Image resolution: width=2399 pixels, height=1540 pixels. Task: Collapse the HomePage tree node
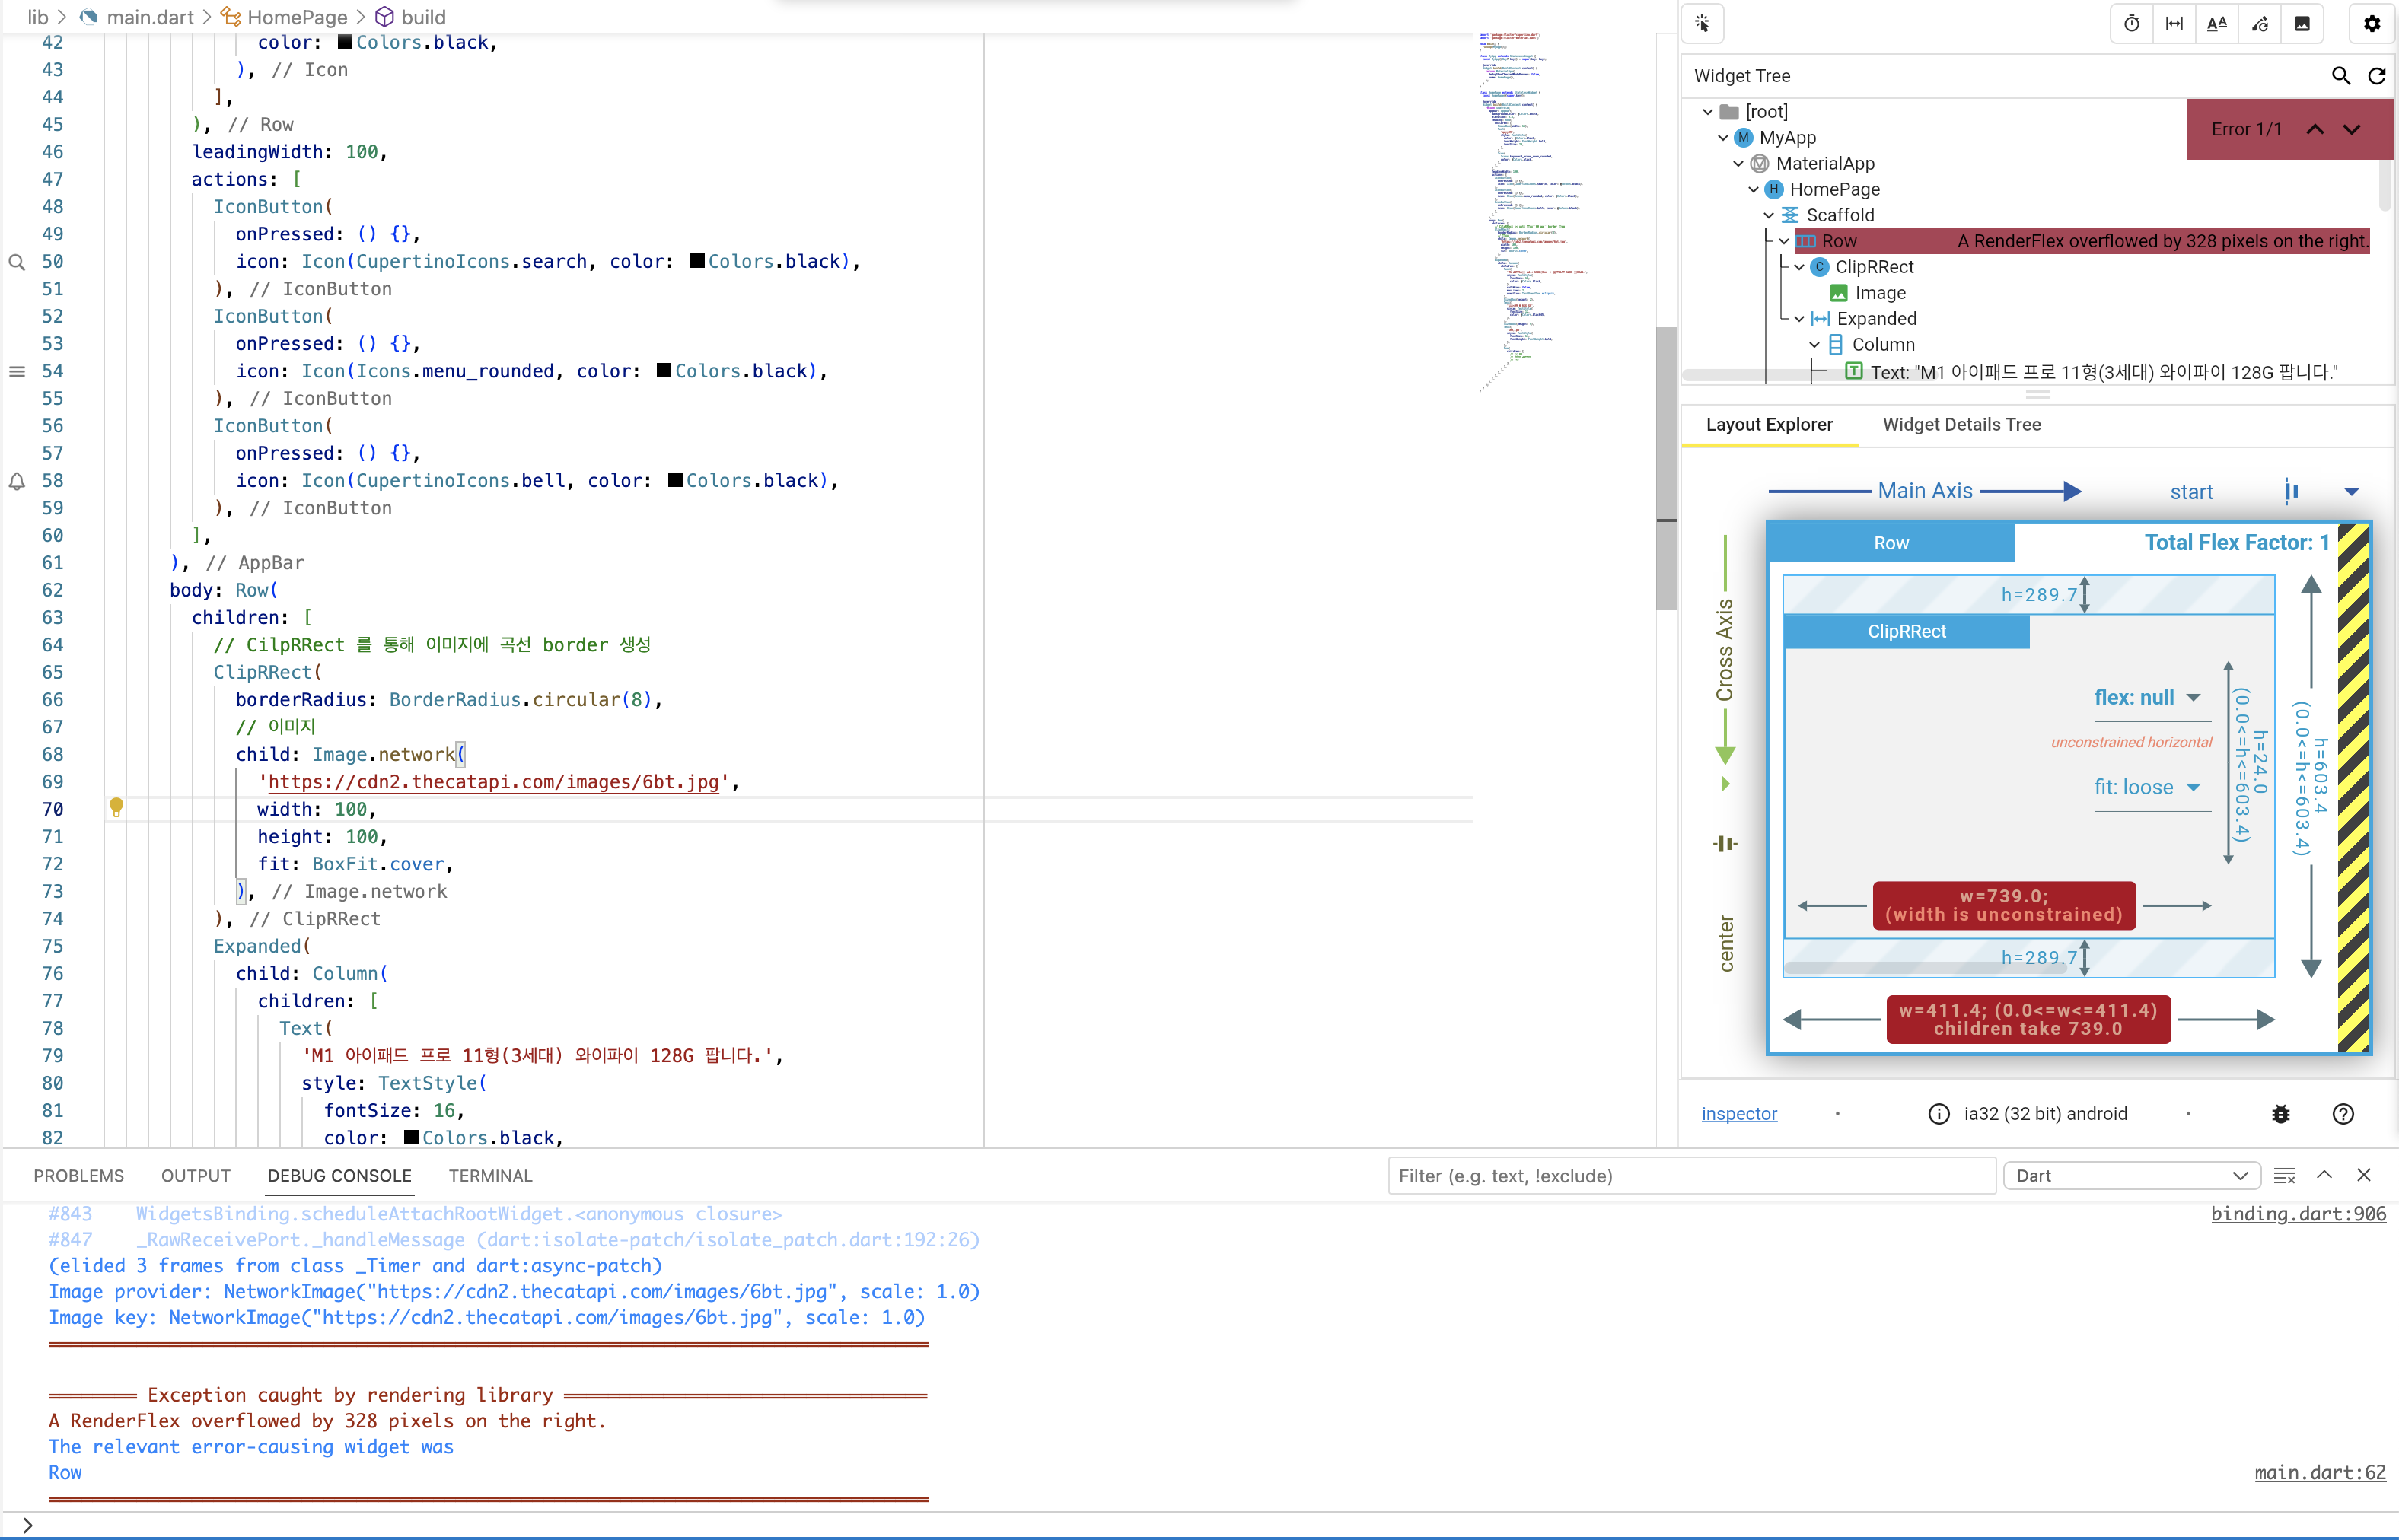[1753, 190]
